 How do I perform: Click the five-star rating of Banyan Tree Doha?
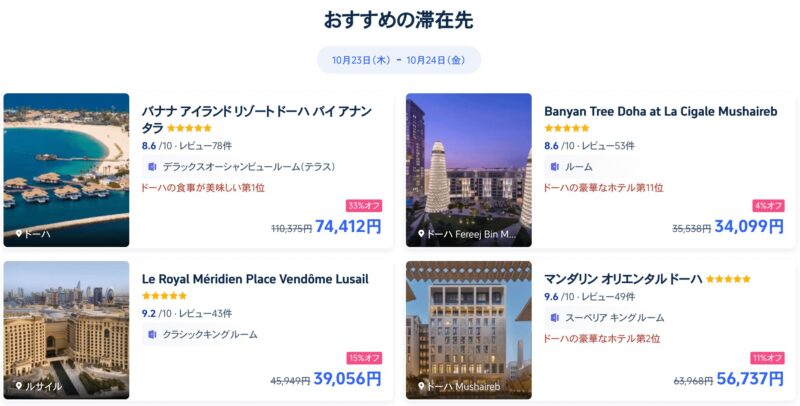coord(566,128)
